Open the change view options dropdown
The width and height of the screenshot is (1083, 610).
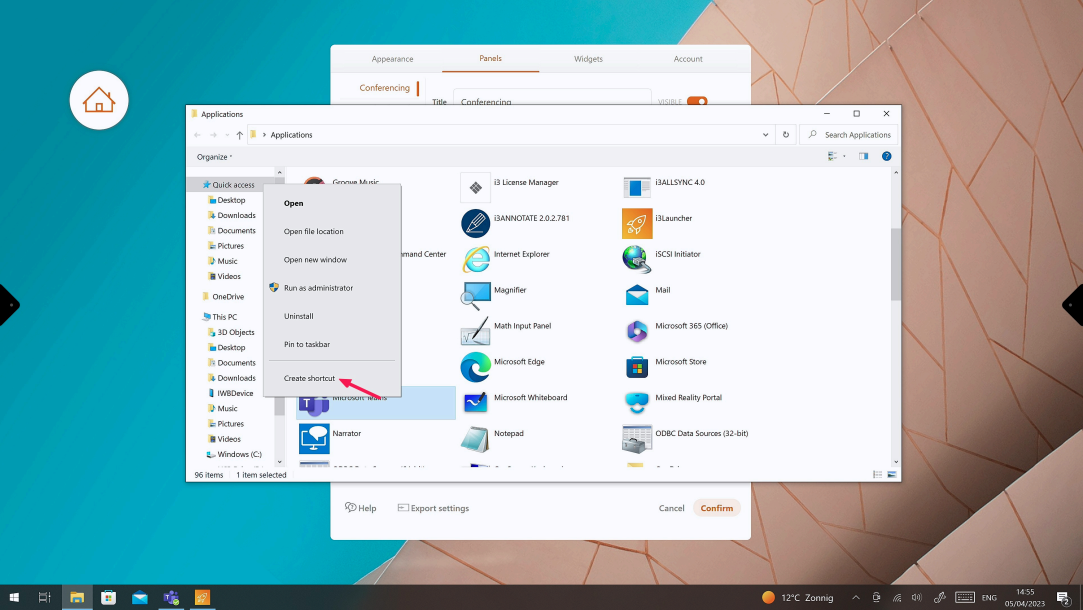[845, 156]
